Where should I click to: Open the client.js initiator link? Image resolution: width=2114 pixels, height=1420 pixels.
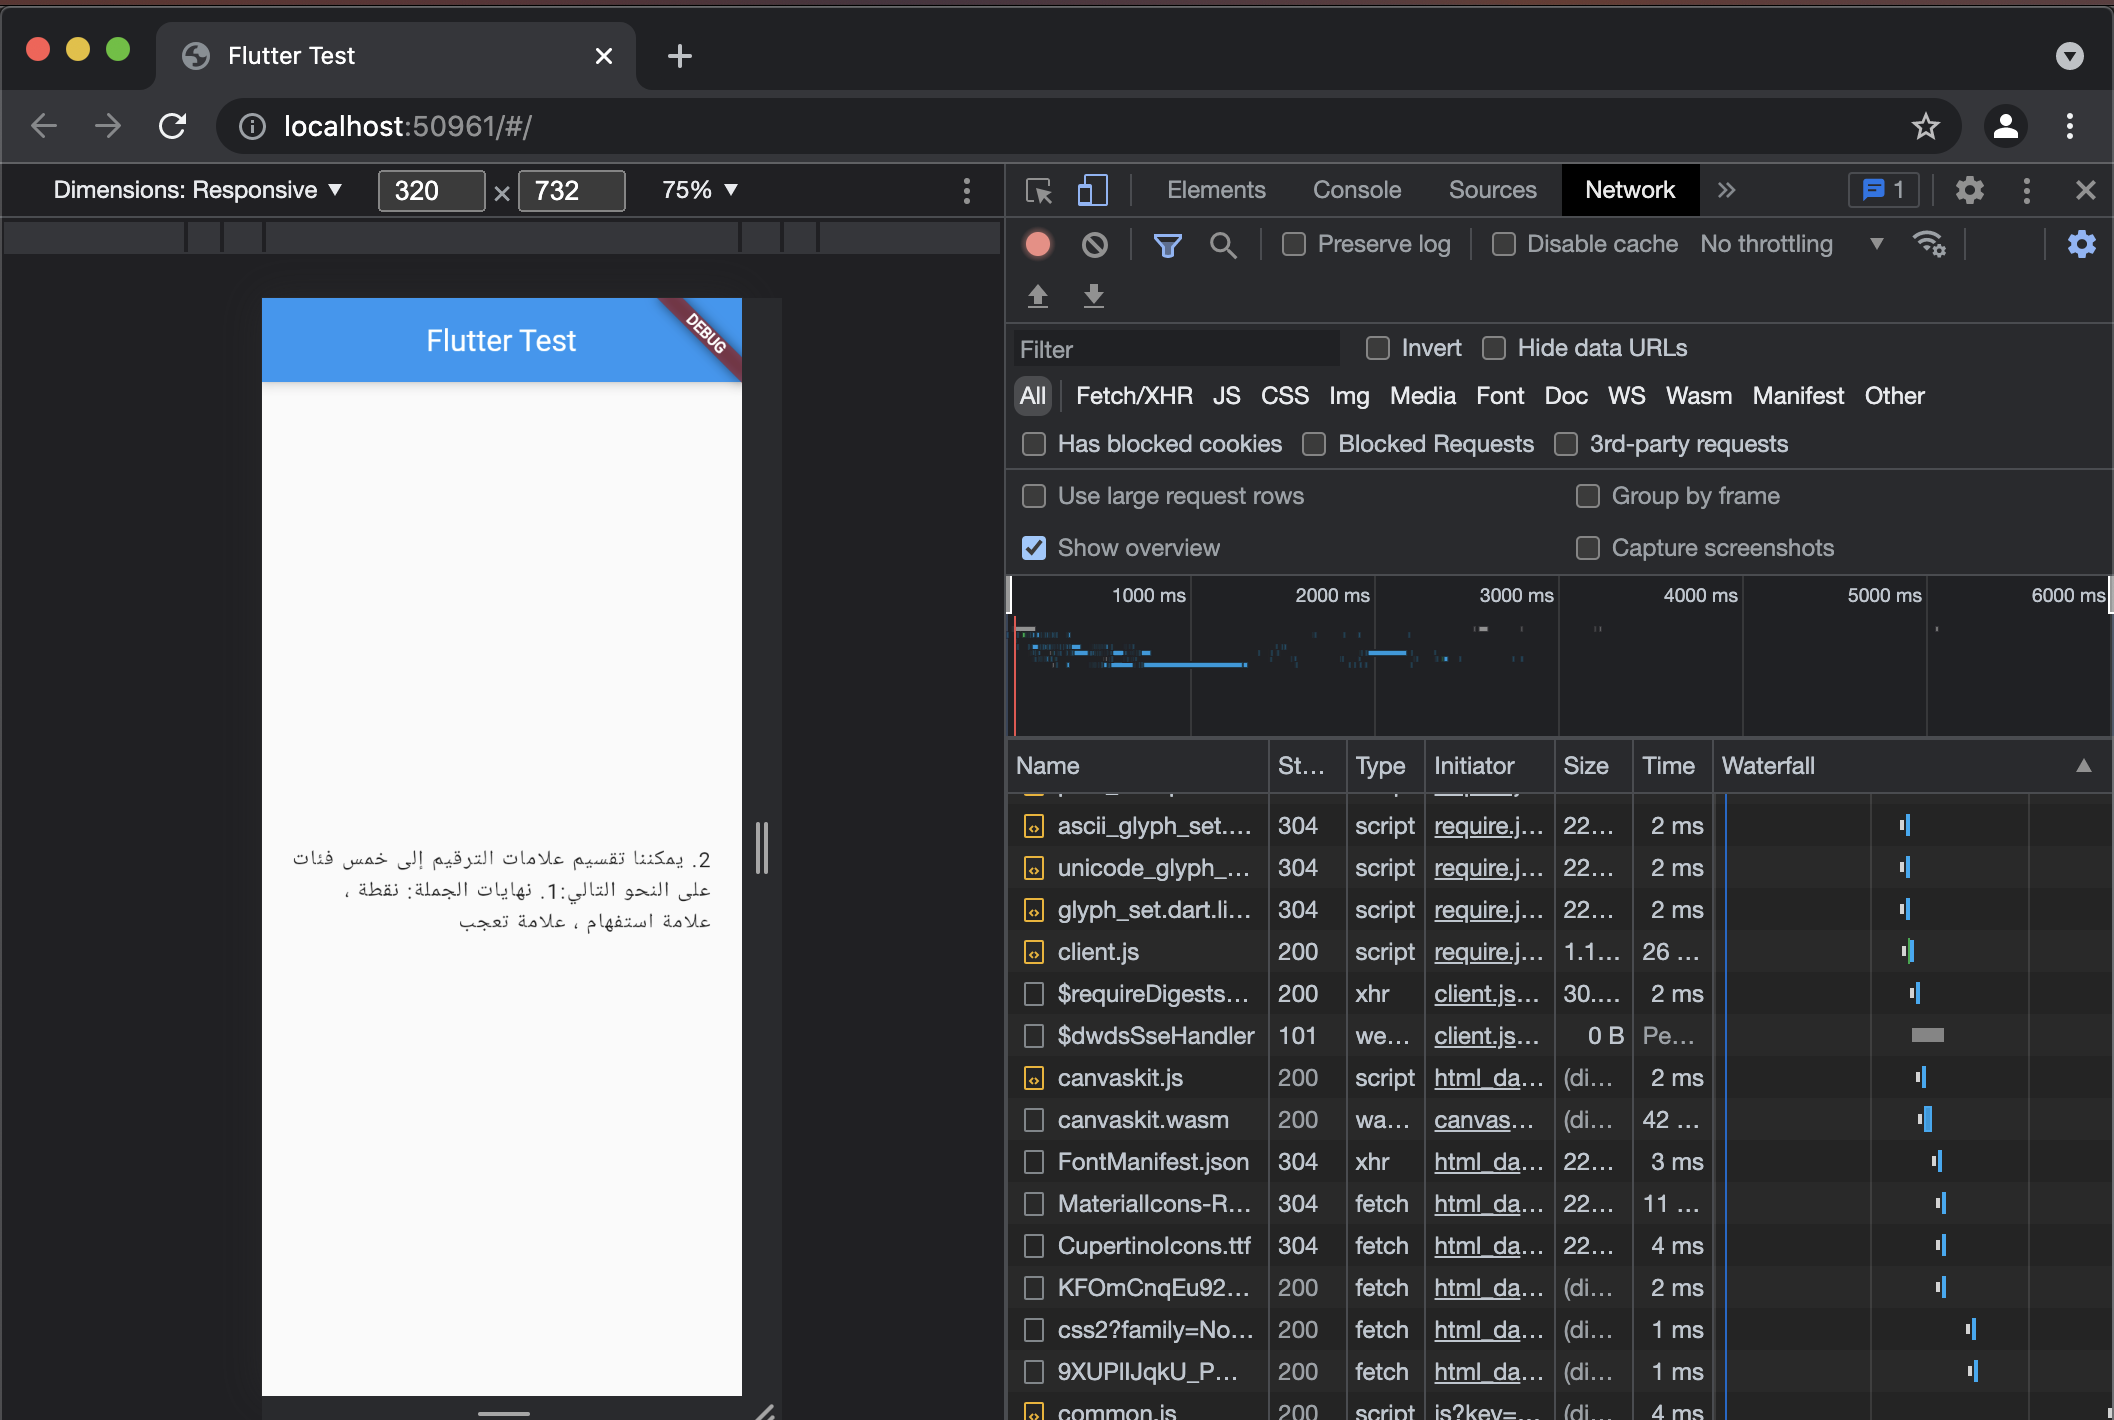tap(1486, 993)
